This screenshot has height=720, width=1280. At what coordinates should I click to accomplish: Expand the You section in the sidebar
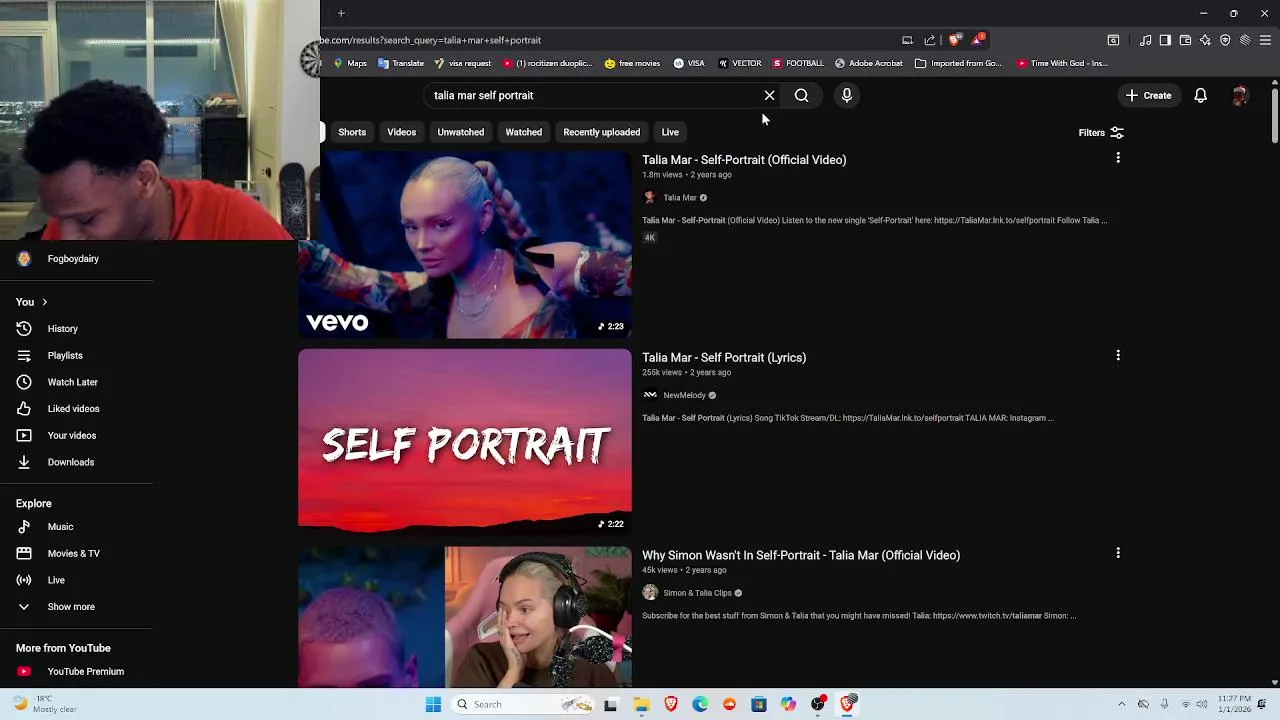tap(32, 302)
